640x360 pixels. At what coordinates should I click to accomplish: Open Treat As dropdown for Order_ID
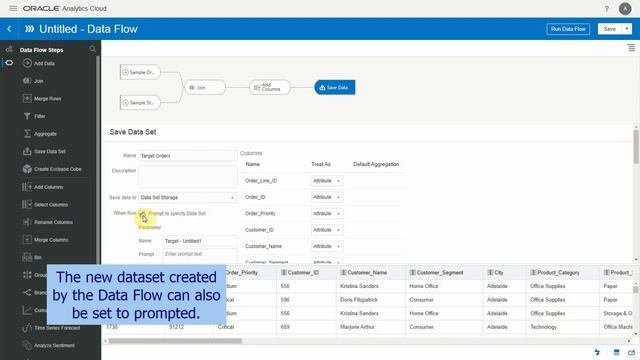click(327, 197)
